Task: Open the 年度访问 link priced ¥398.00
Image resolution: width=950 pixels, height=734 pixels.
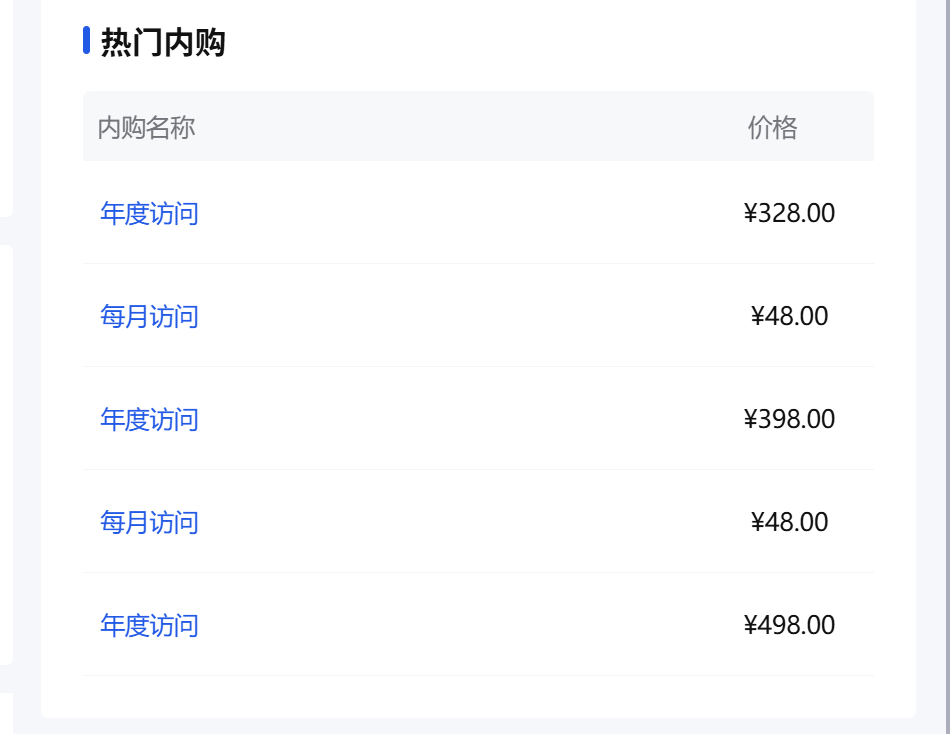Action: point(149,419)
